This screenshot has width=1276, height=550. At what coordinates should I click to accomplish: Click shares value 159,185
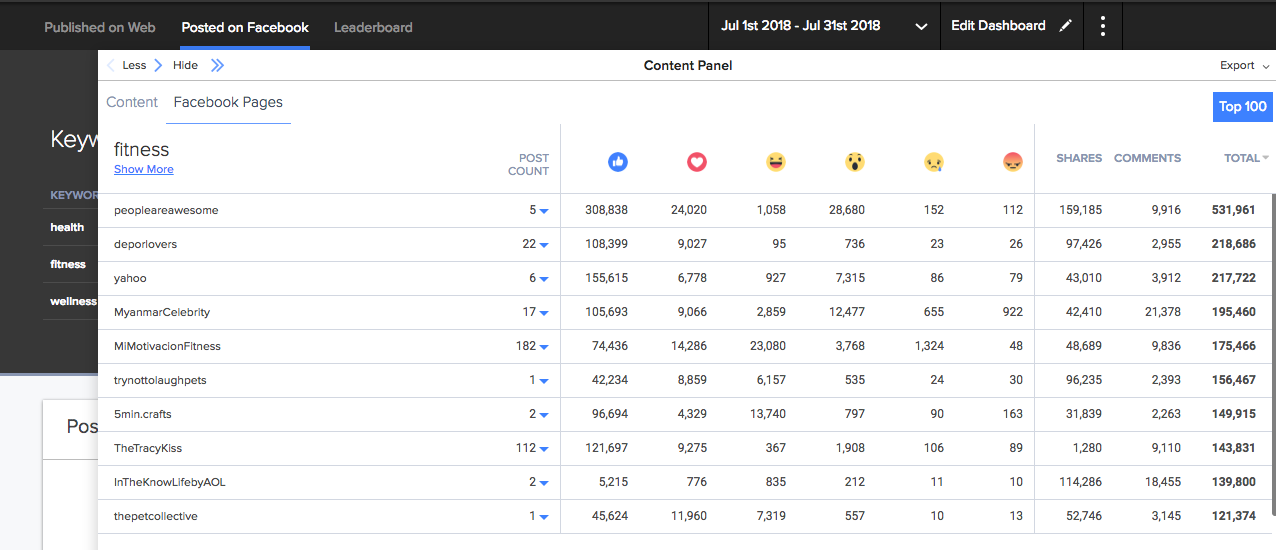[1079, 211]
